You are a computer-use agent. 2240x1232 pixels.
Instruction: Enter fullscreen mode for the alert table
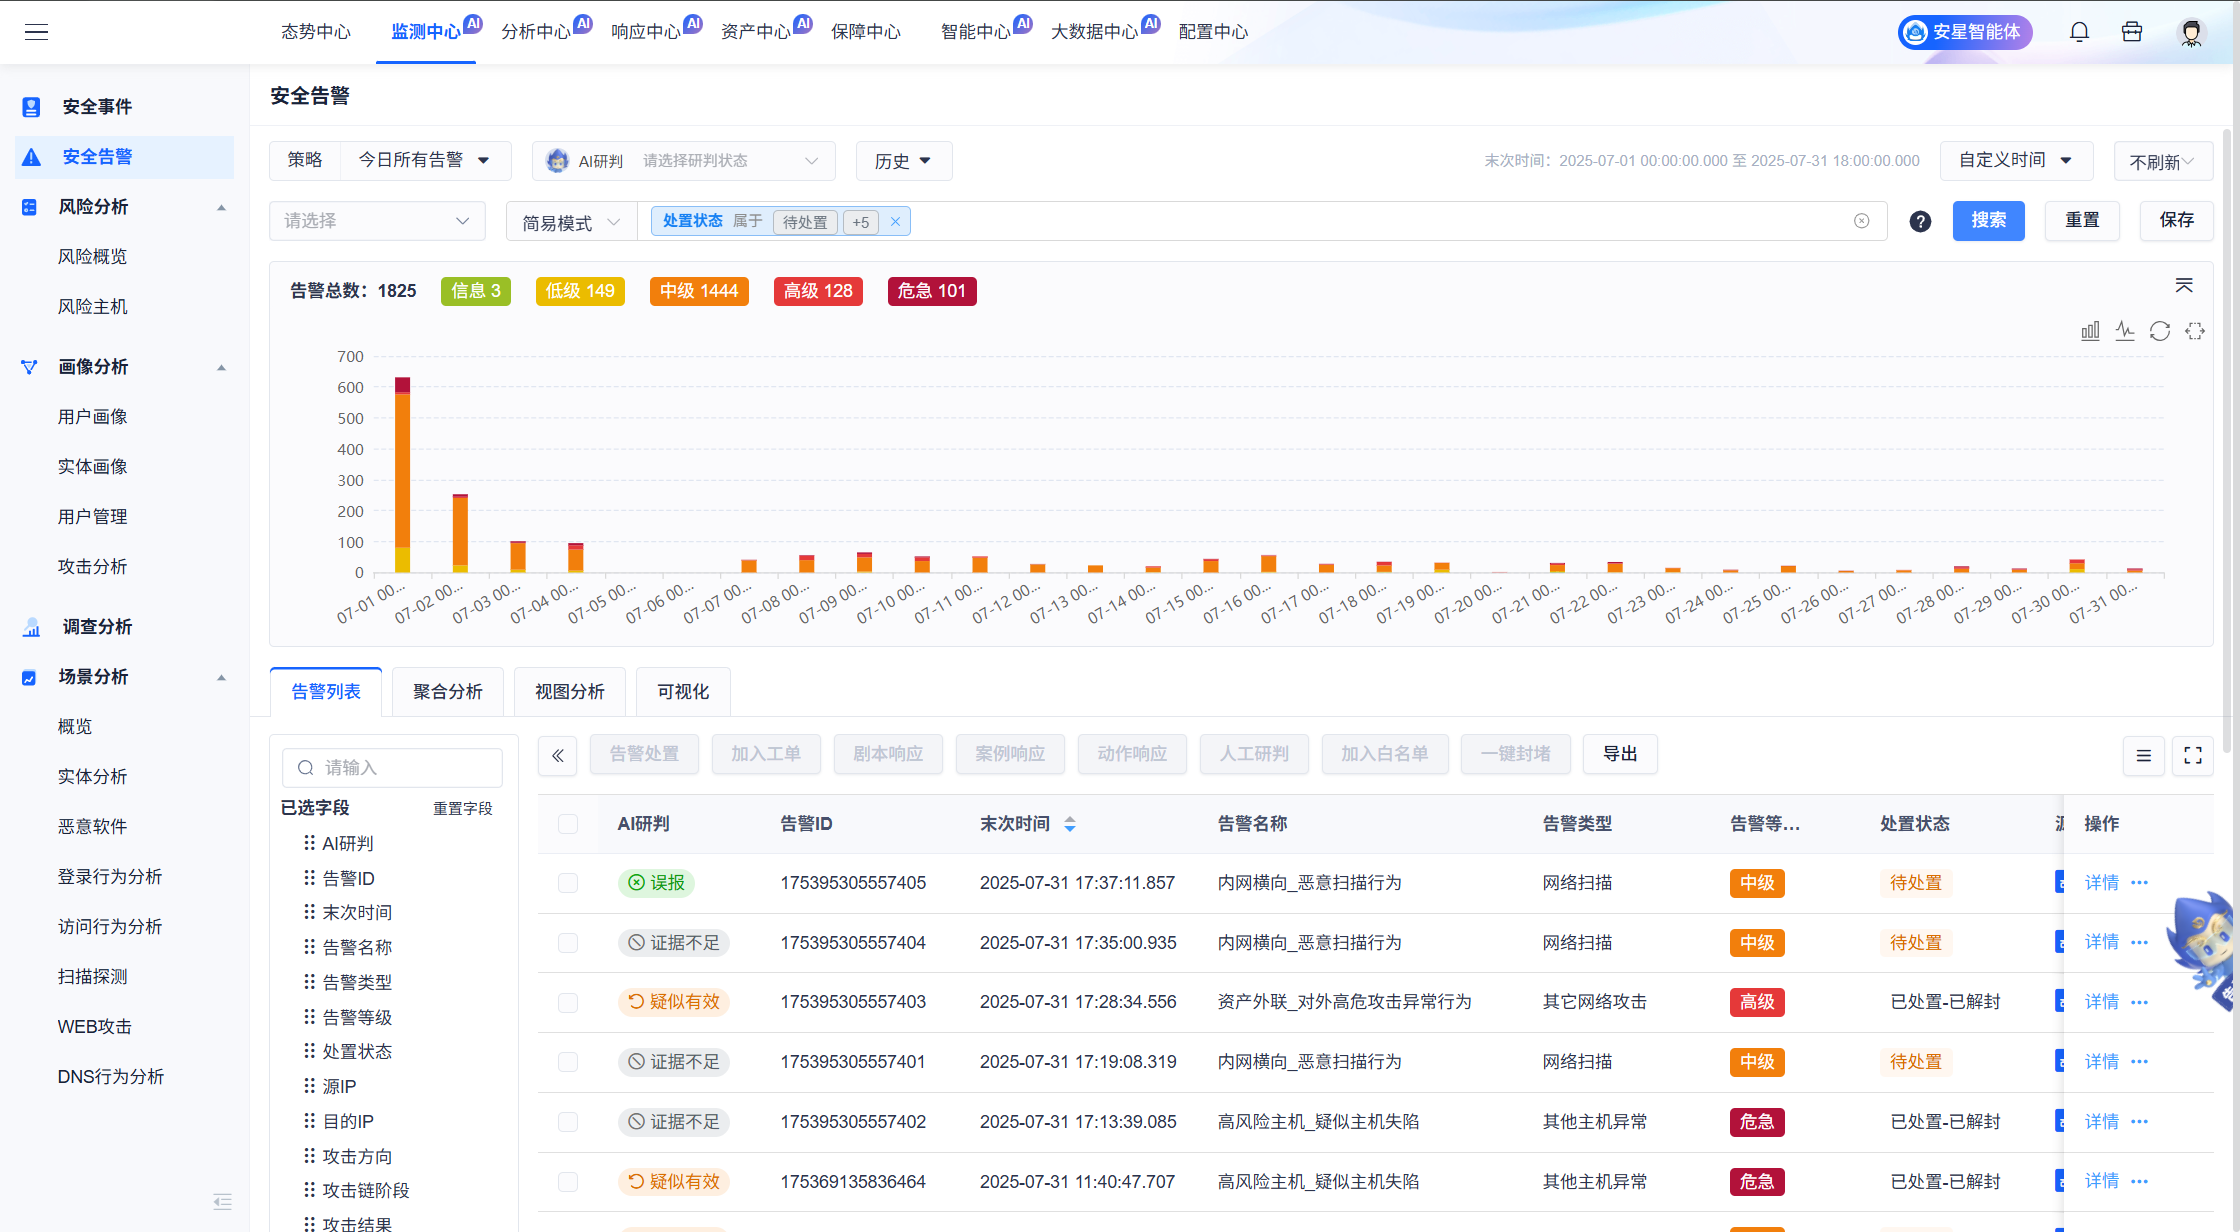(2192, 756)
